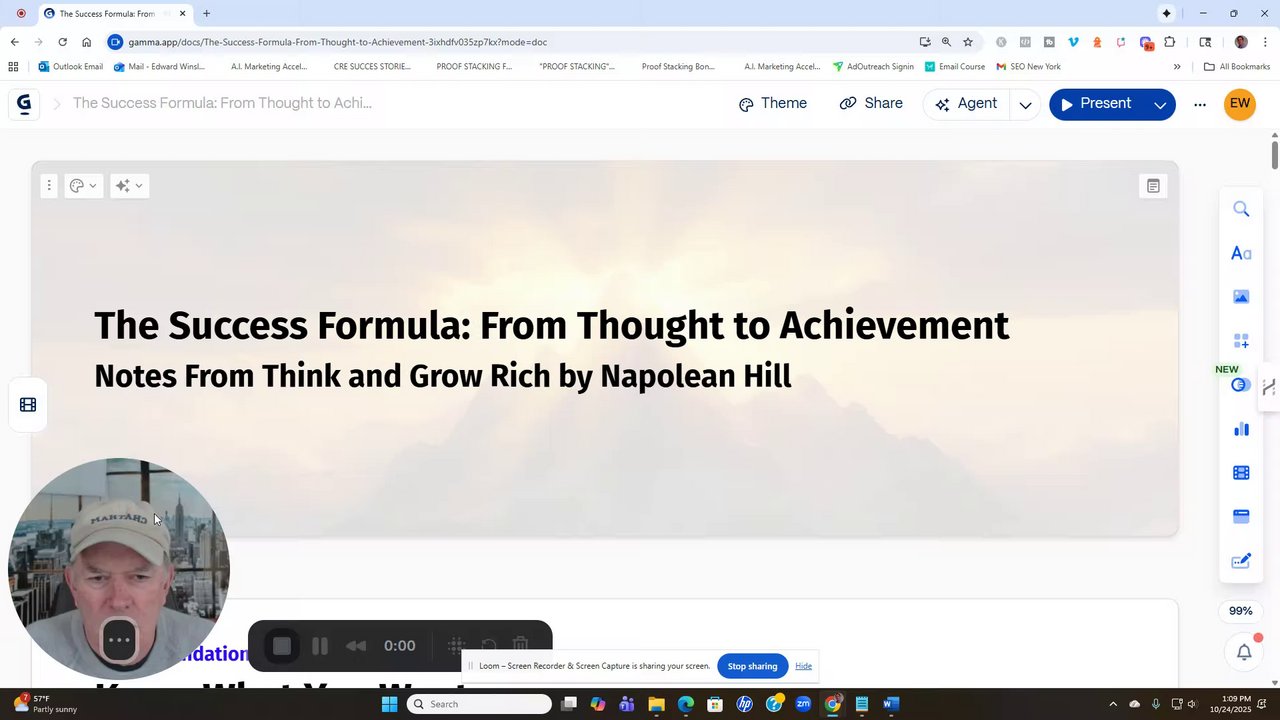Open the All Bookmarks folder

click(x=1237, y=67)
